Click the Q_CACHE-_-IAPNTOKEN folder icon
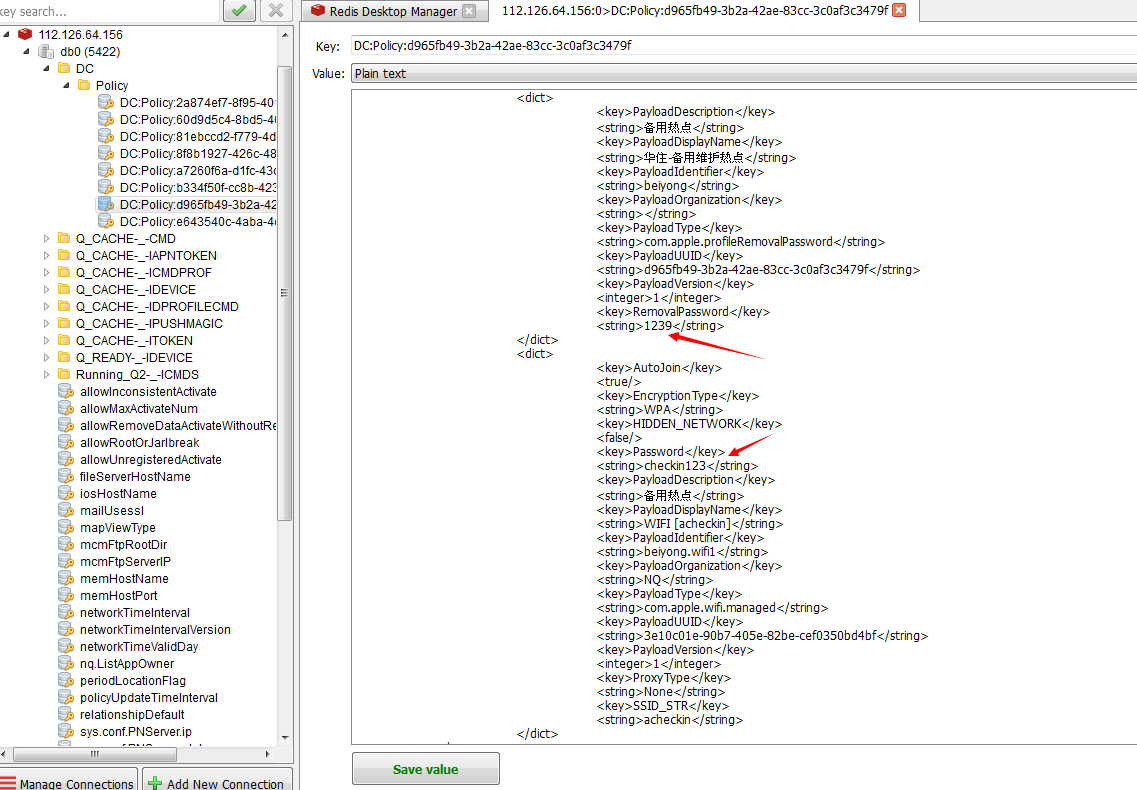 click(x=64, y=255)
